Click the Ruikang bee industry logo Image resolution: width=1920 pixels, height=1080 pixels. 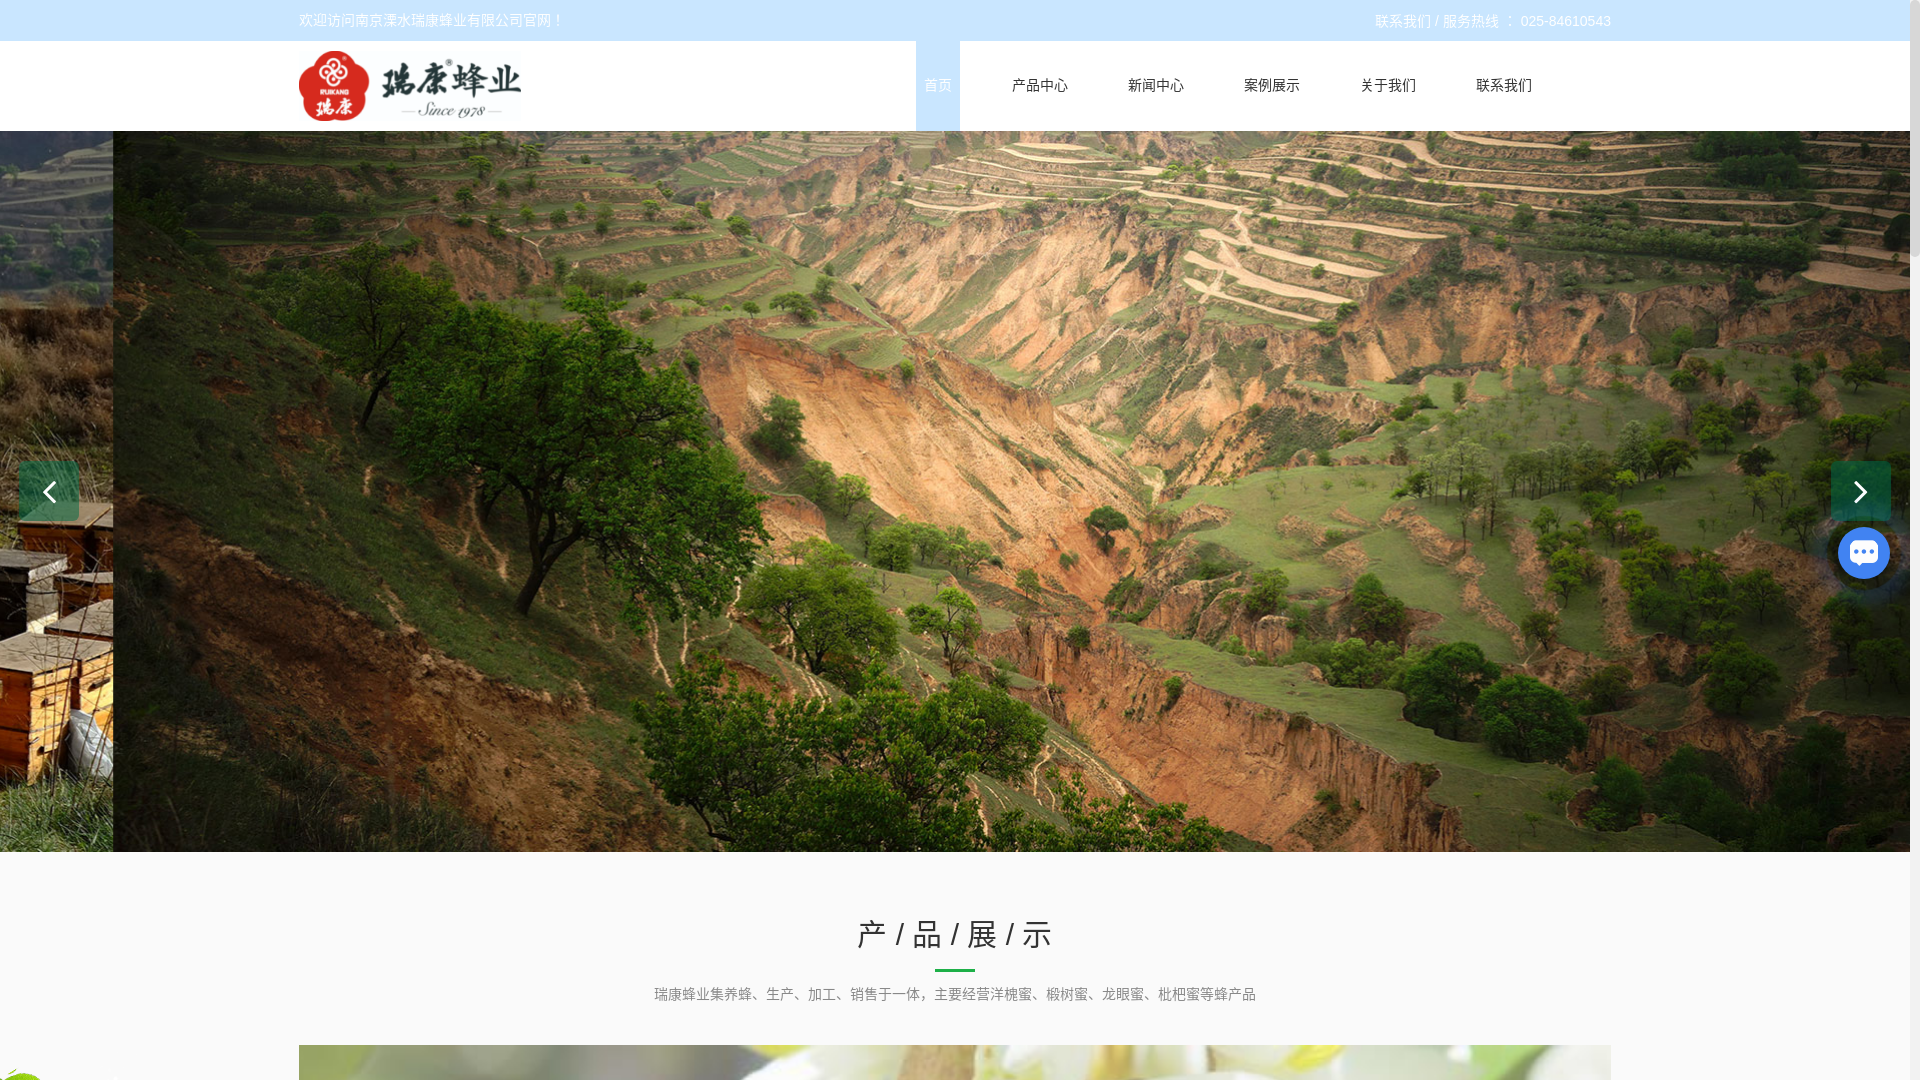pos(410,86)
